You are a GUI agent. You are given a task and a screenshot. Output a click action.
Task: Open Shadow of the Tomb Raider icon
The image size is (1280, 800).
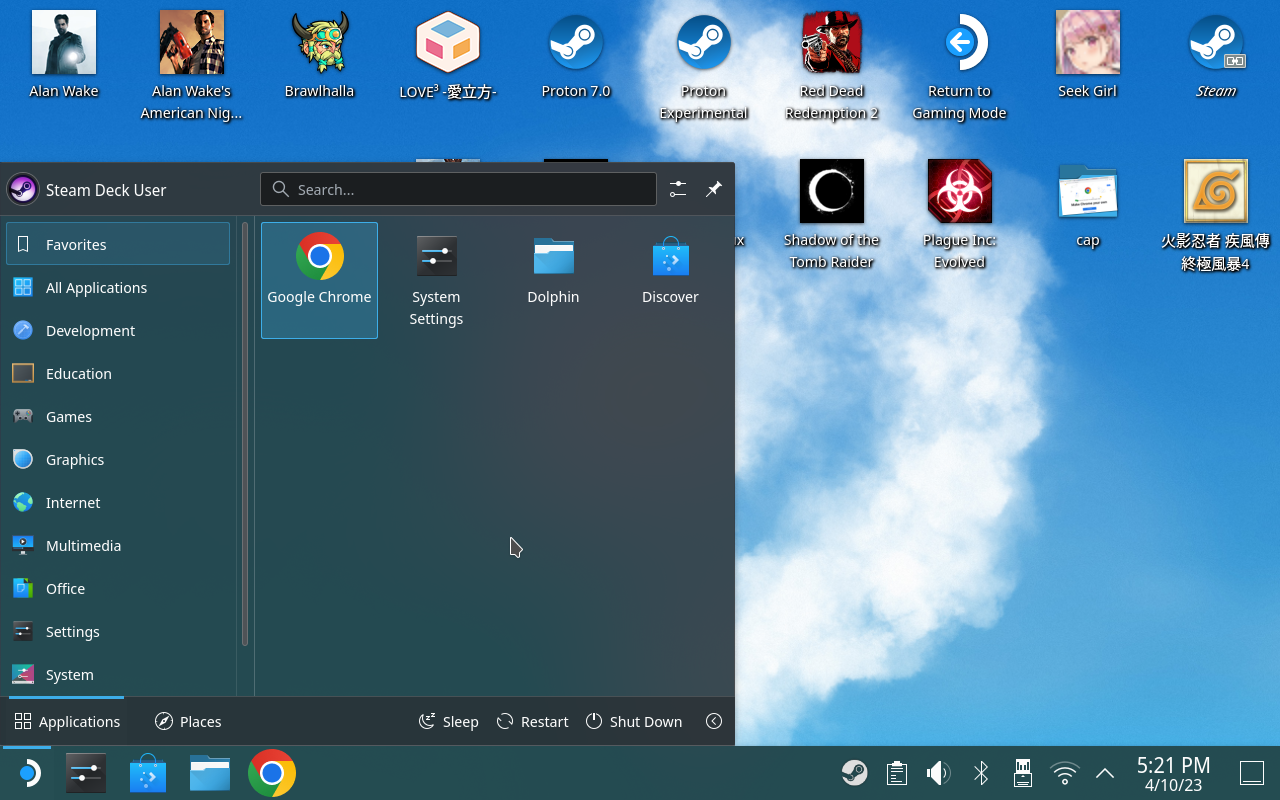tap(832, 215)
